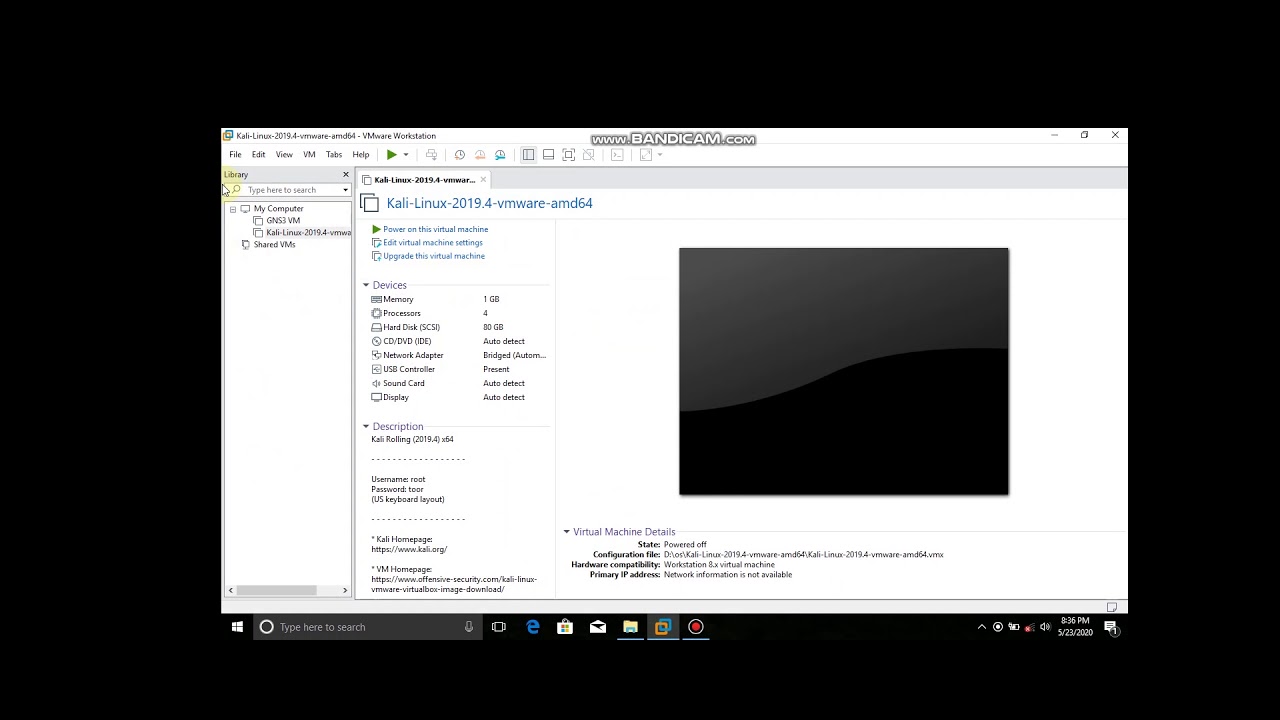Collapse the Description section
Screen dimensions: 1280x720
pos(366,427)
